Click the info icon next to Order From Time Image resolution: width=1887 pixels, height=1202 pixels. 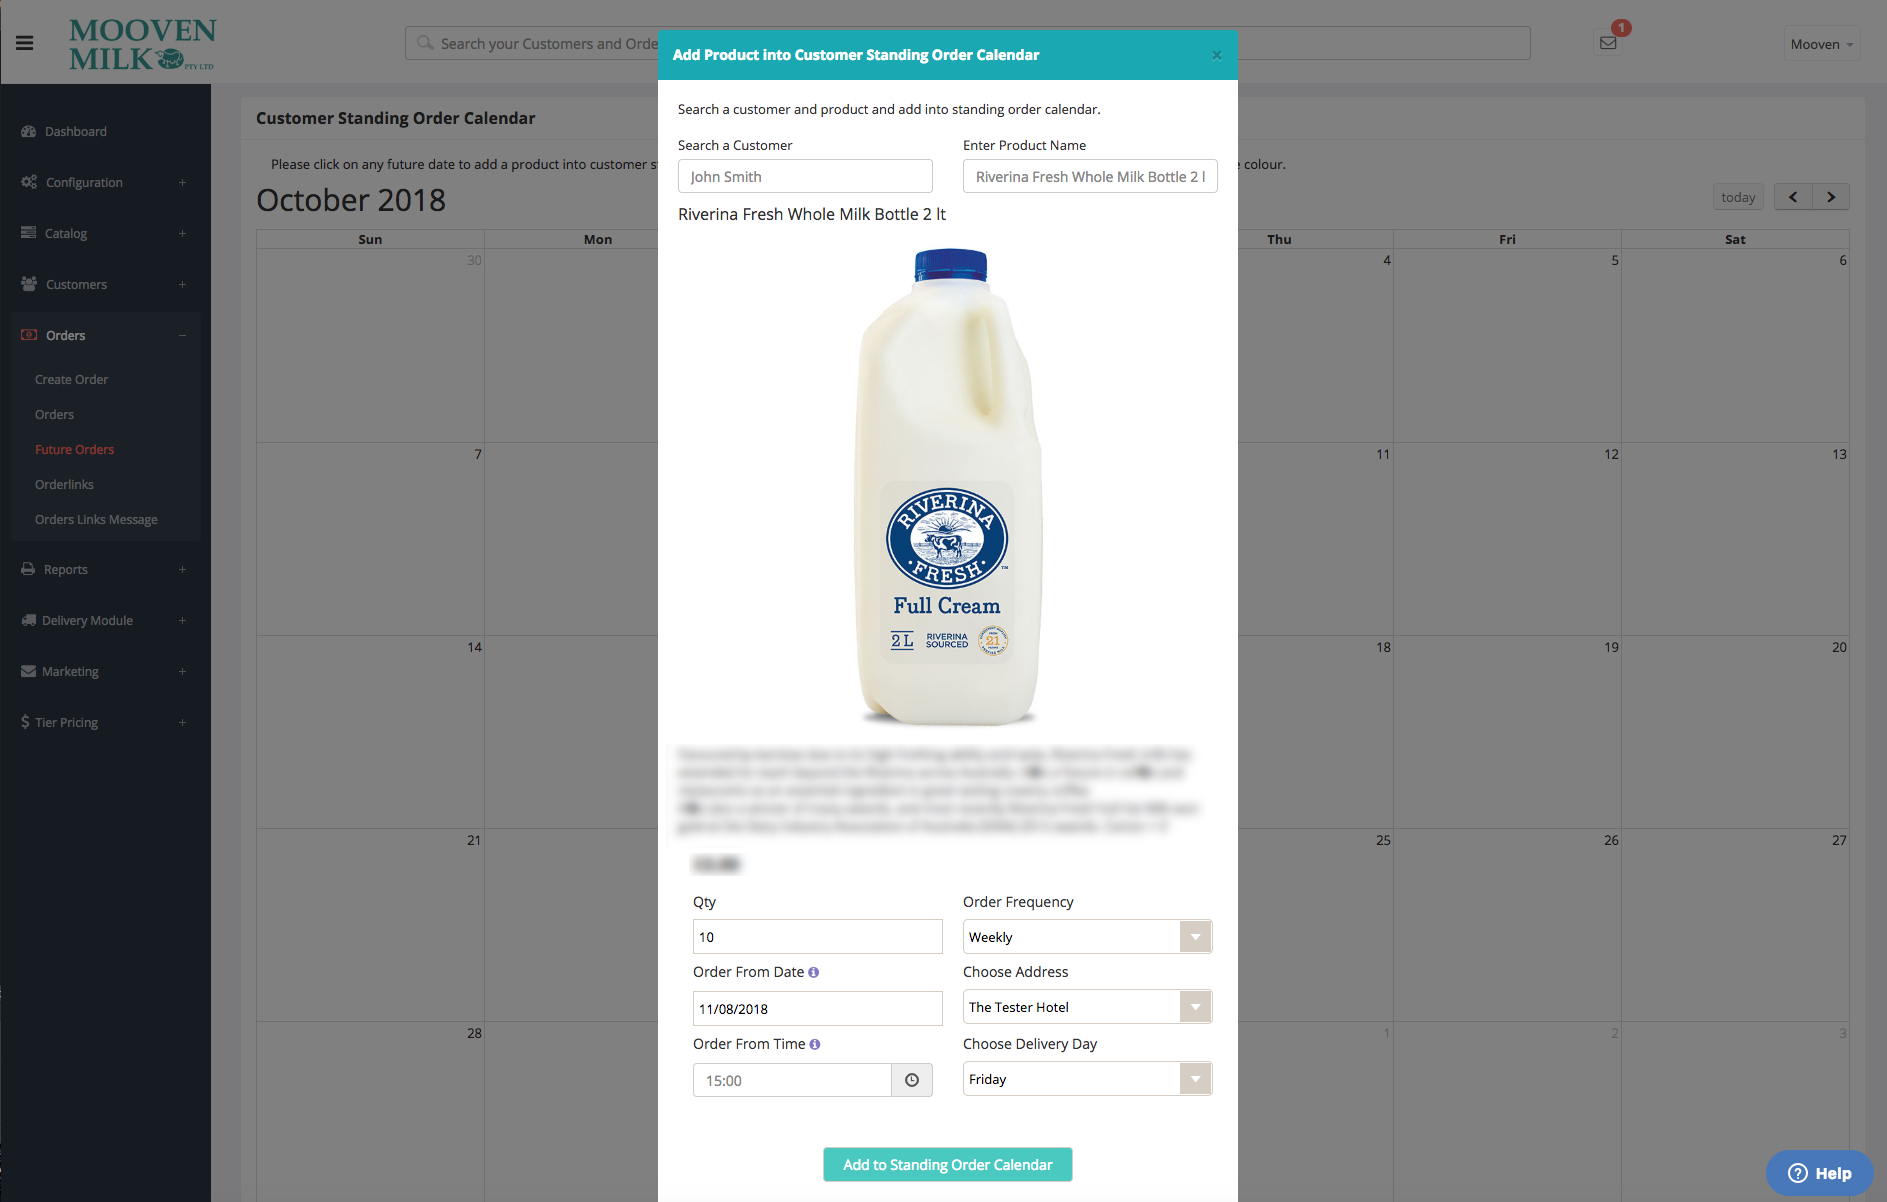(x=815, y=1044)
